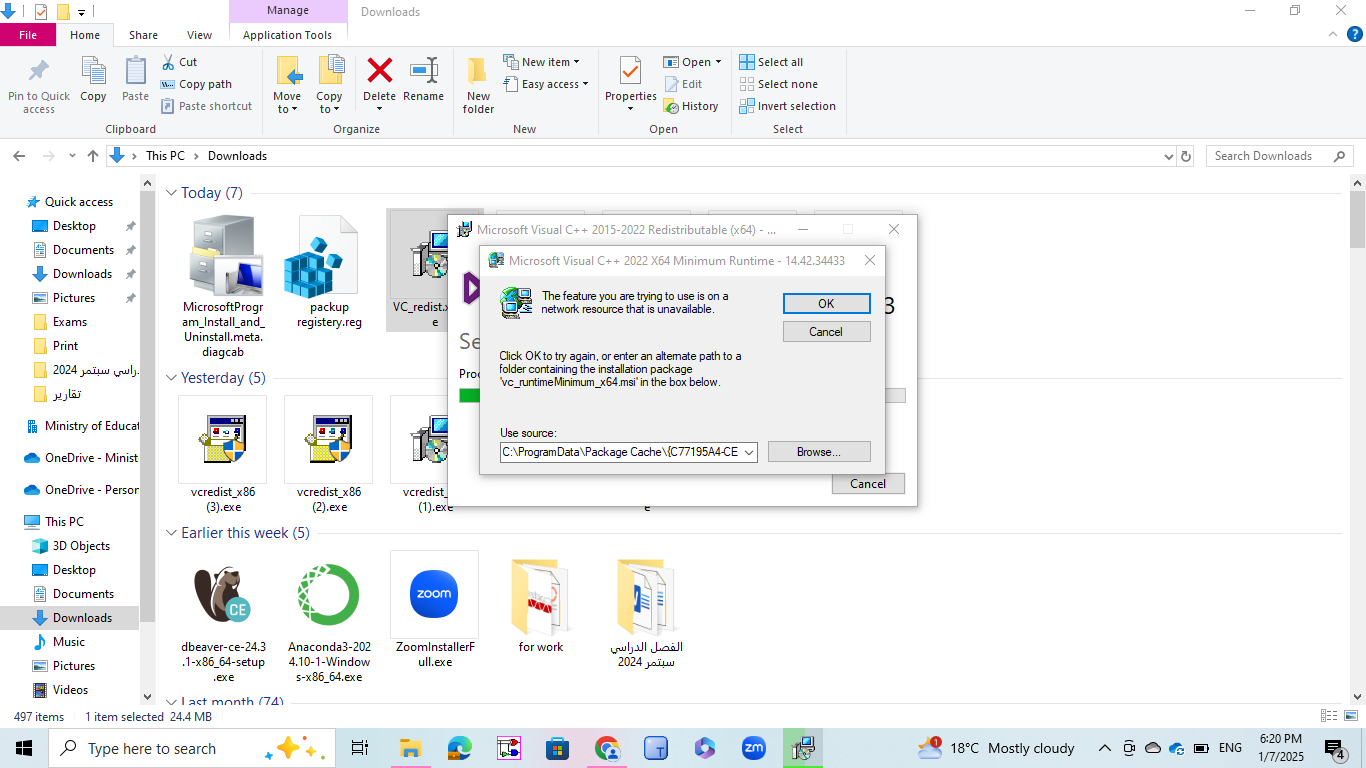The image size is (1366, 768).
Task: Collapse the Yesterday (5) group
Action: 172,378
